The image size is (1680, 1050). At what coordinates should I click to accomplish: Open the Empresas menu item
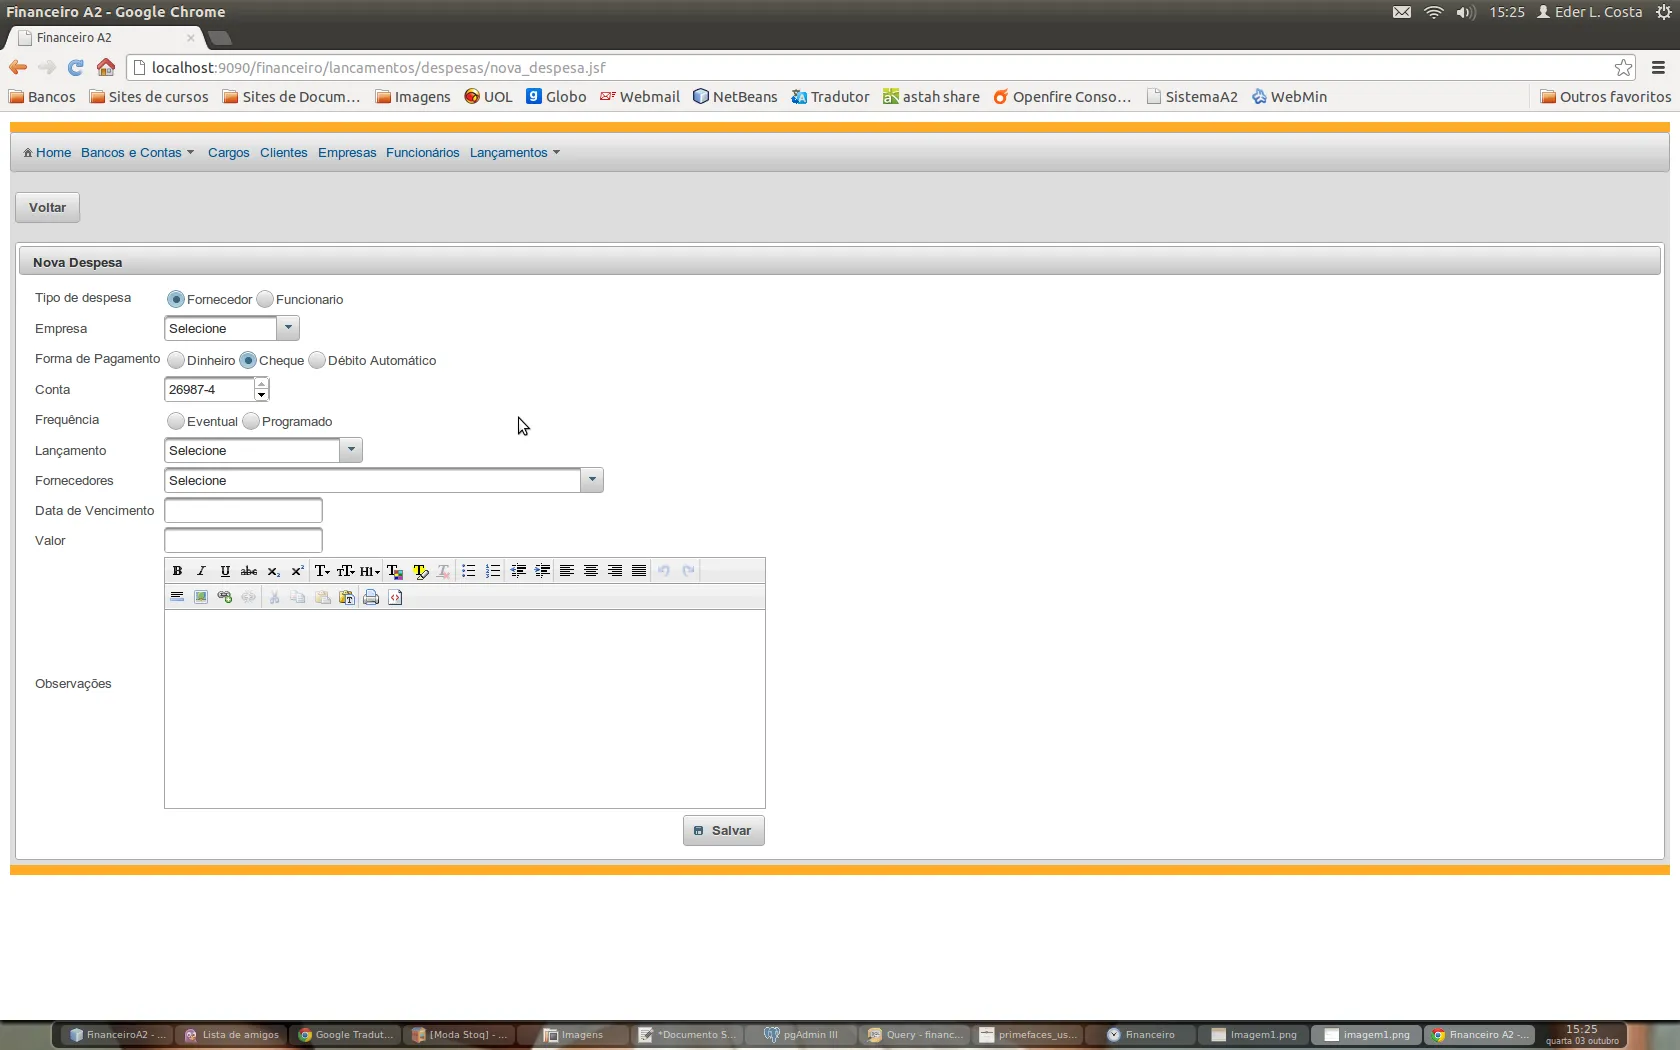tap(347, 153)
